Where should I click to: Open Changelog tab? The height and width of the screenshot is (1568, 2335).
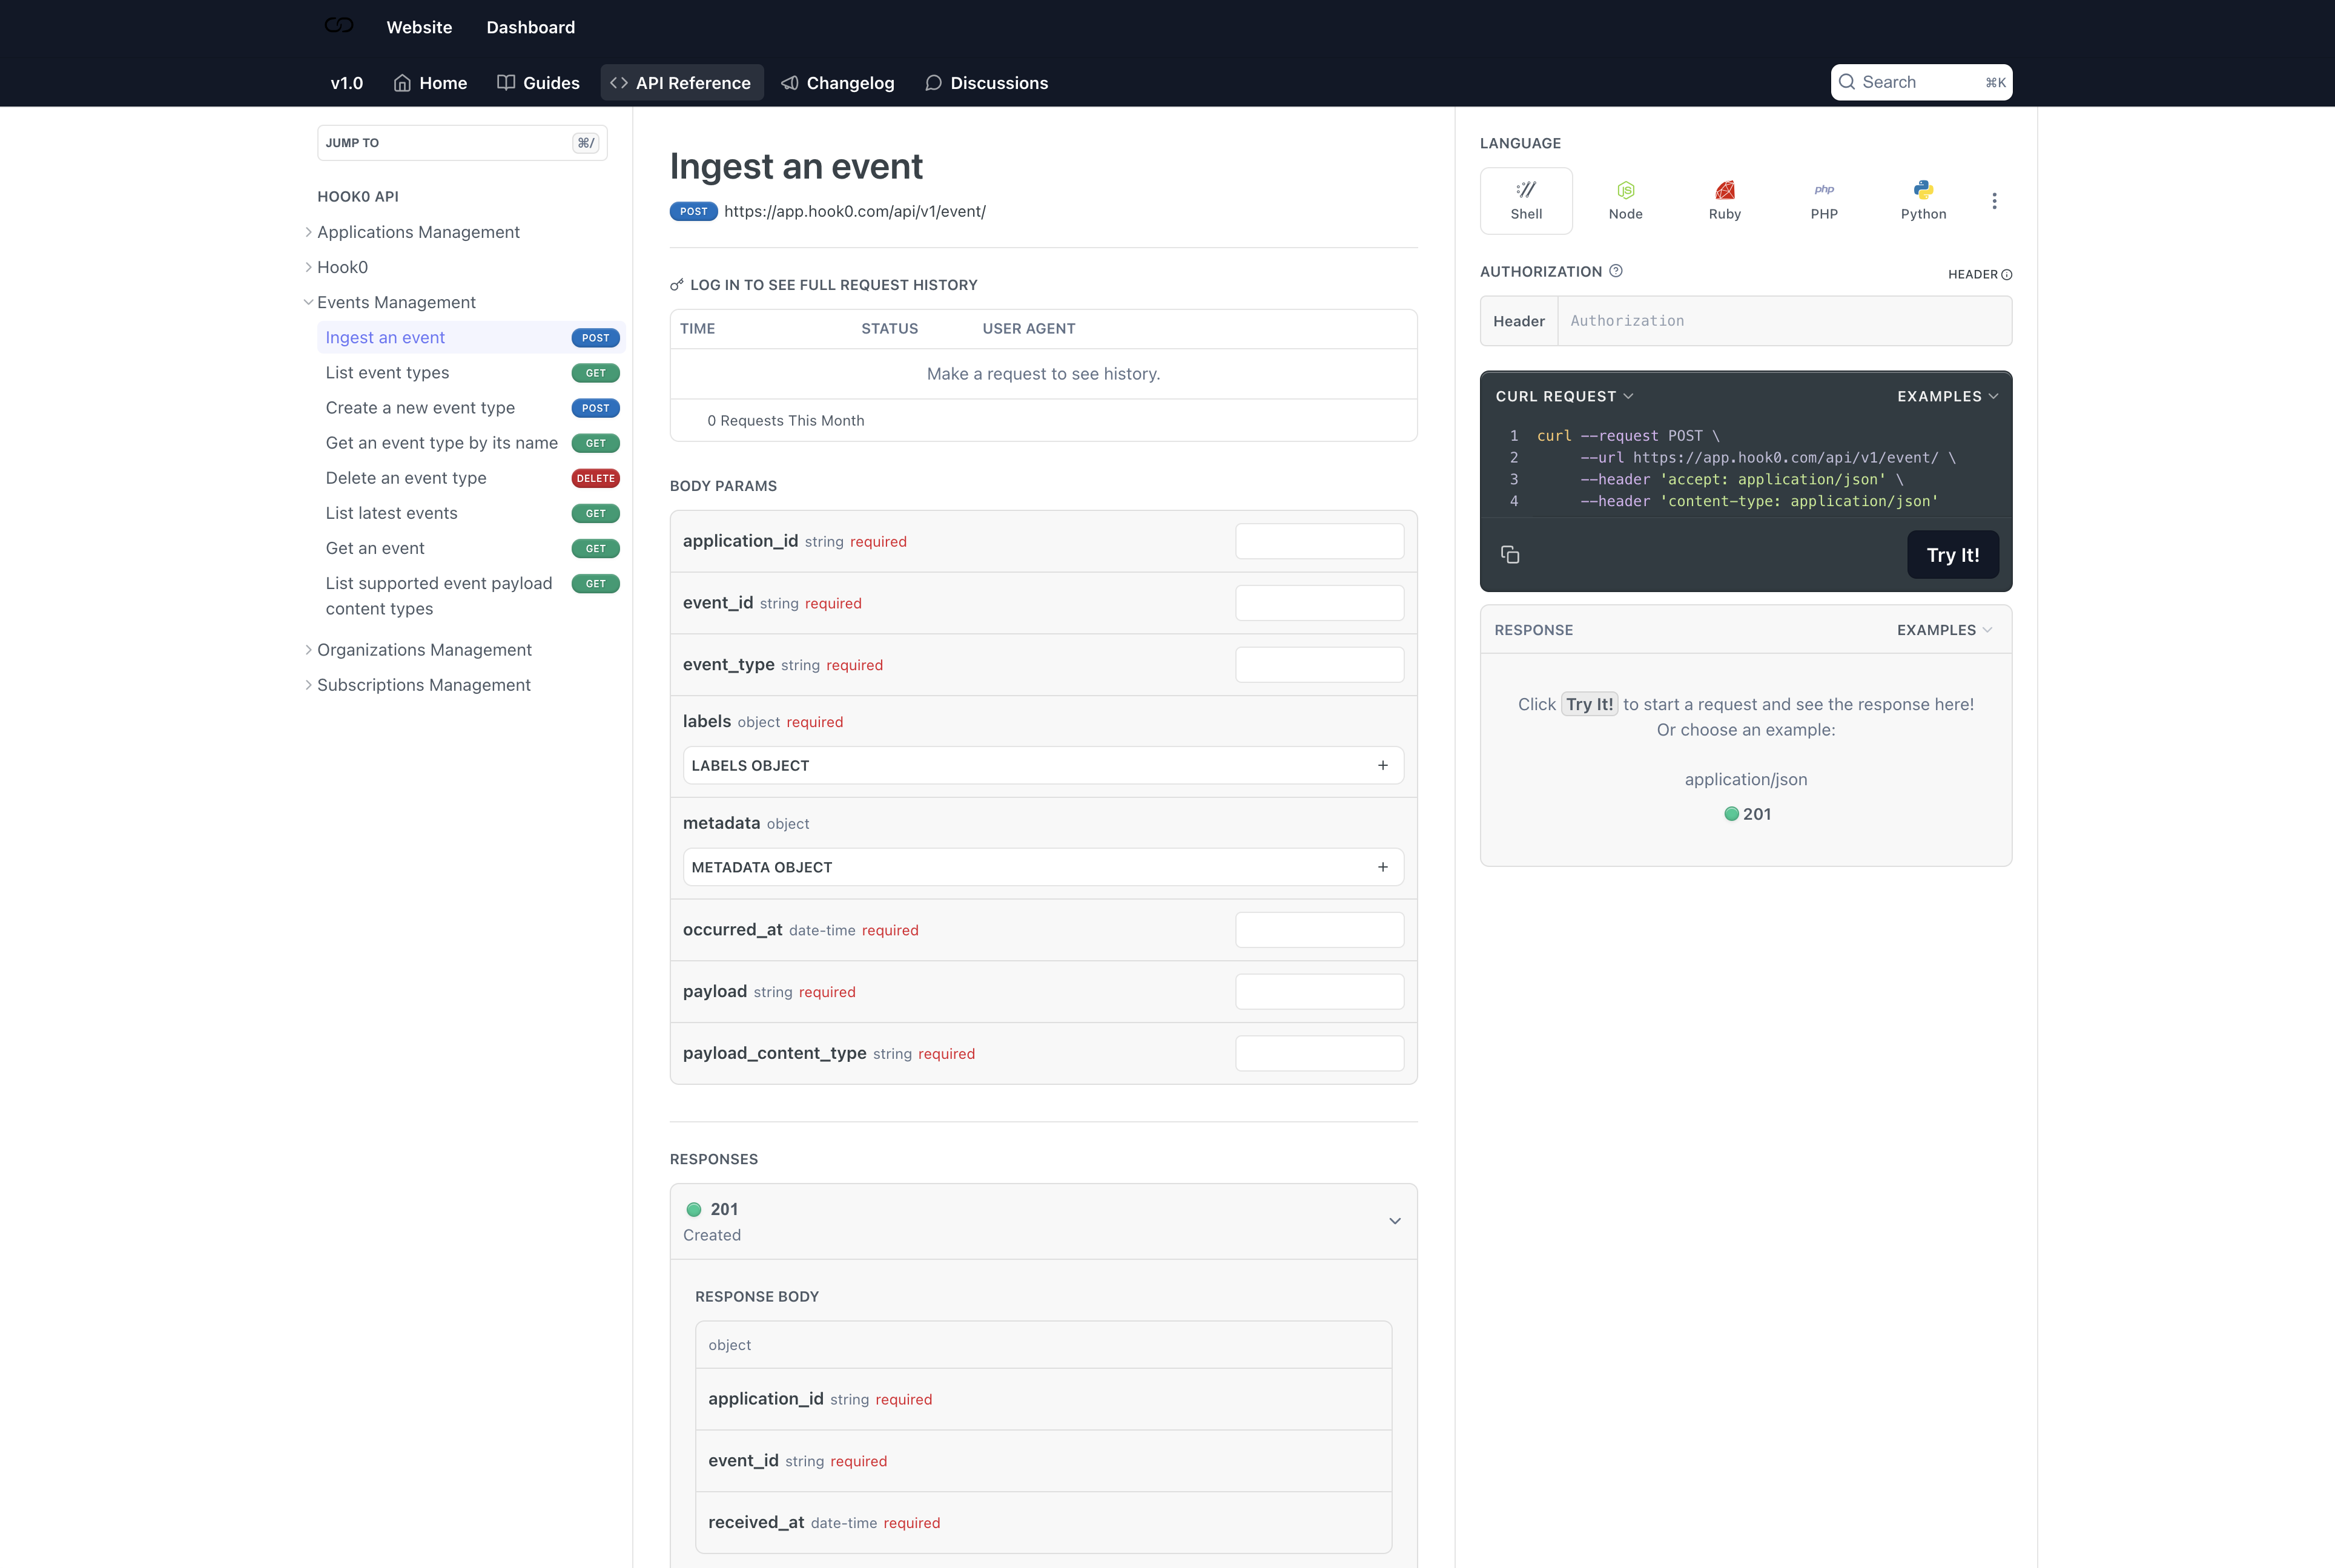point(838,83)
